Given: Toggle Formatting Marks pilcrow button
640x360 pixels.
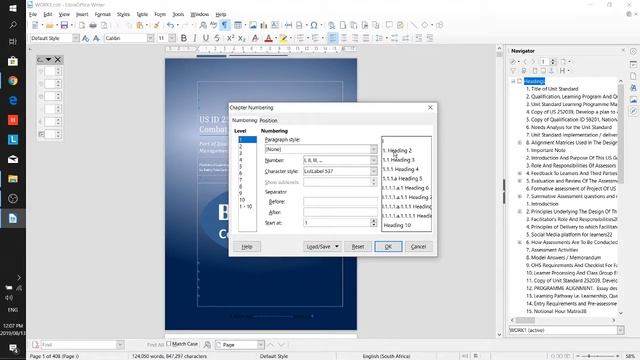Looking at the screenshot, I should coord(225,25).
